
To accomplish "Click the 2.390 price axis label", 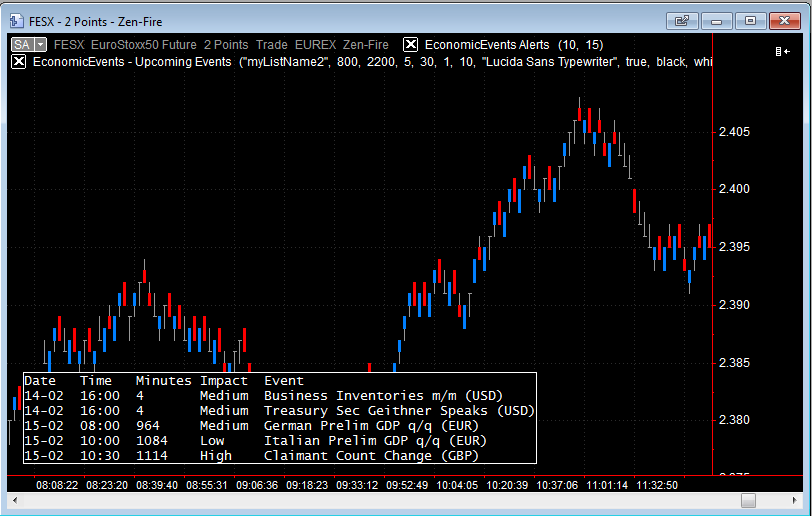I will [734, 305].
